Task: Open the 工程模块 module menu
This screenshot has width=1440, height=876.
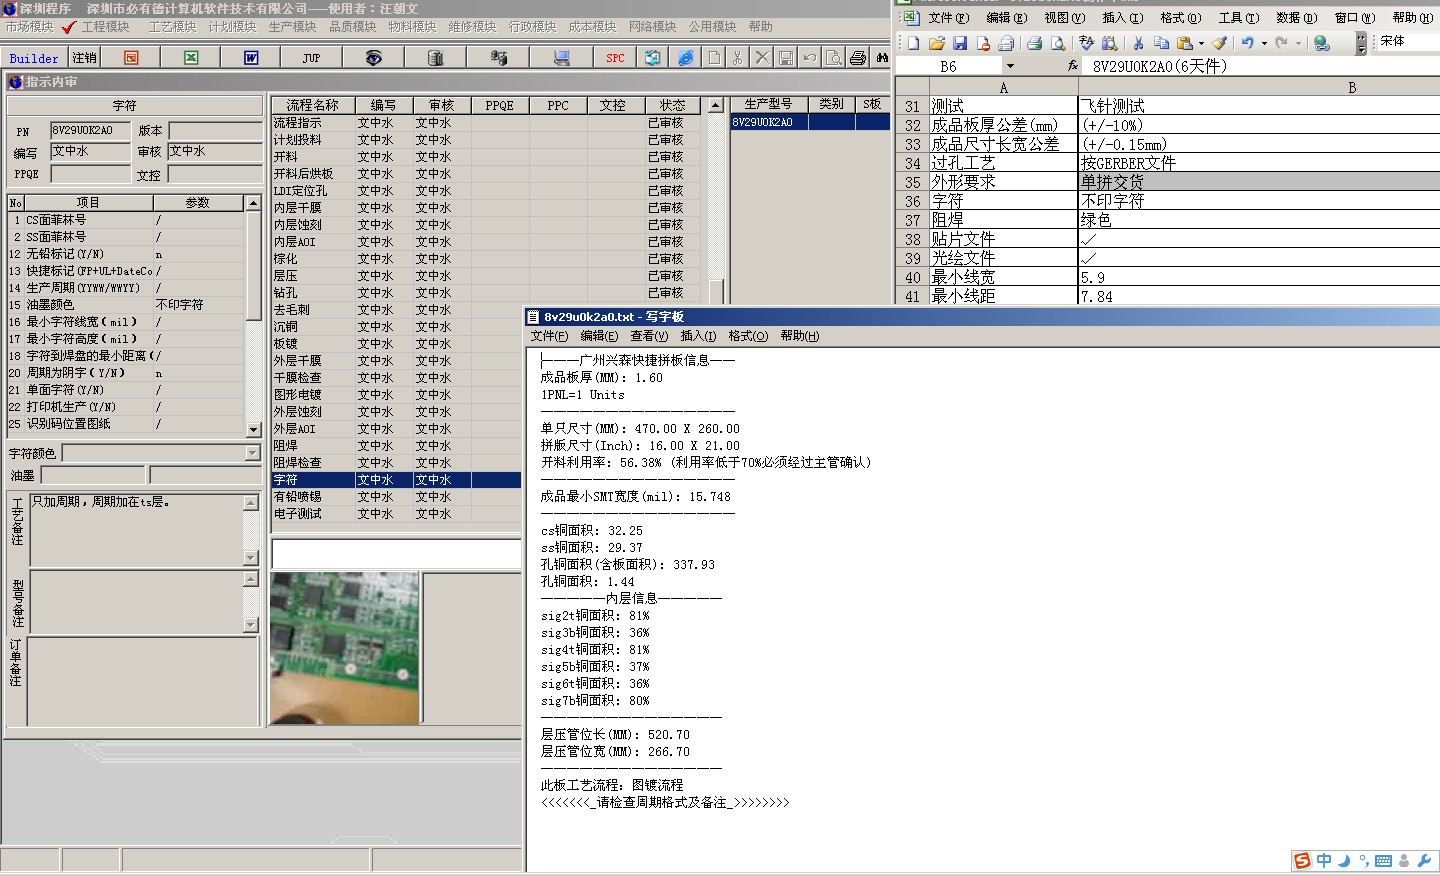Action: click(105, 27)
